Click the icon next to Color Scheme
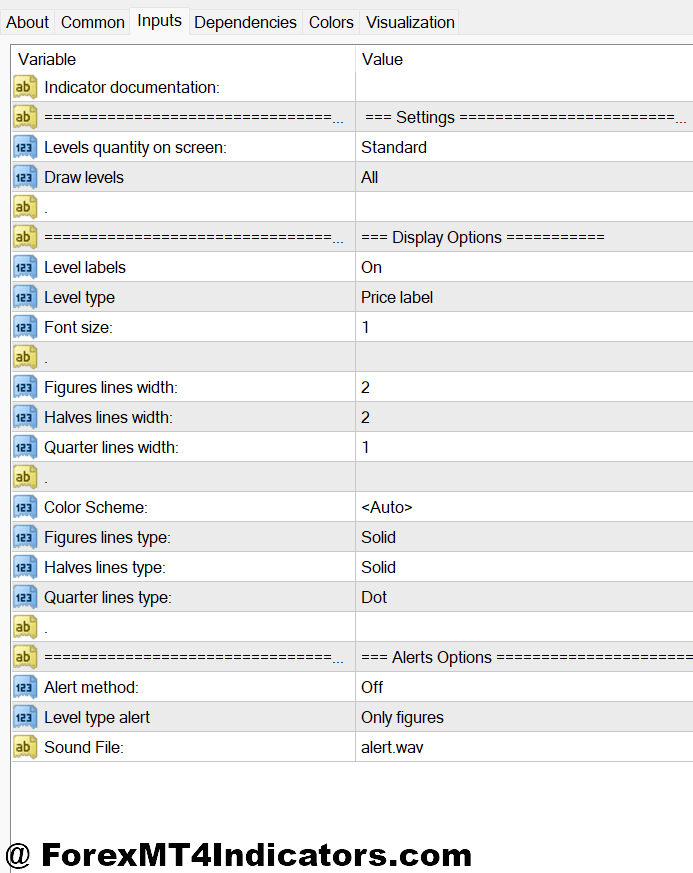The width and height of the screenshot is (693, 873). pos(25,507)
